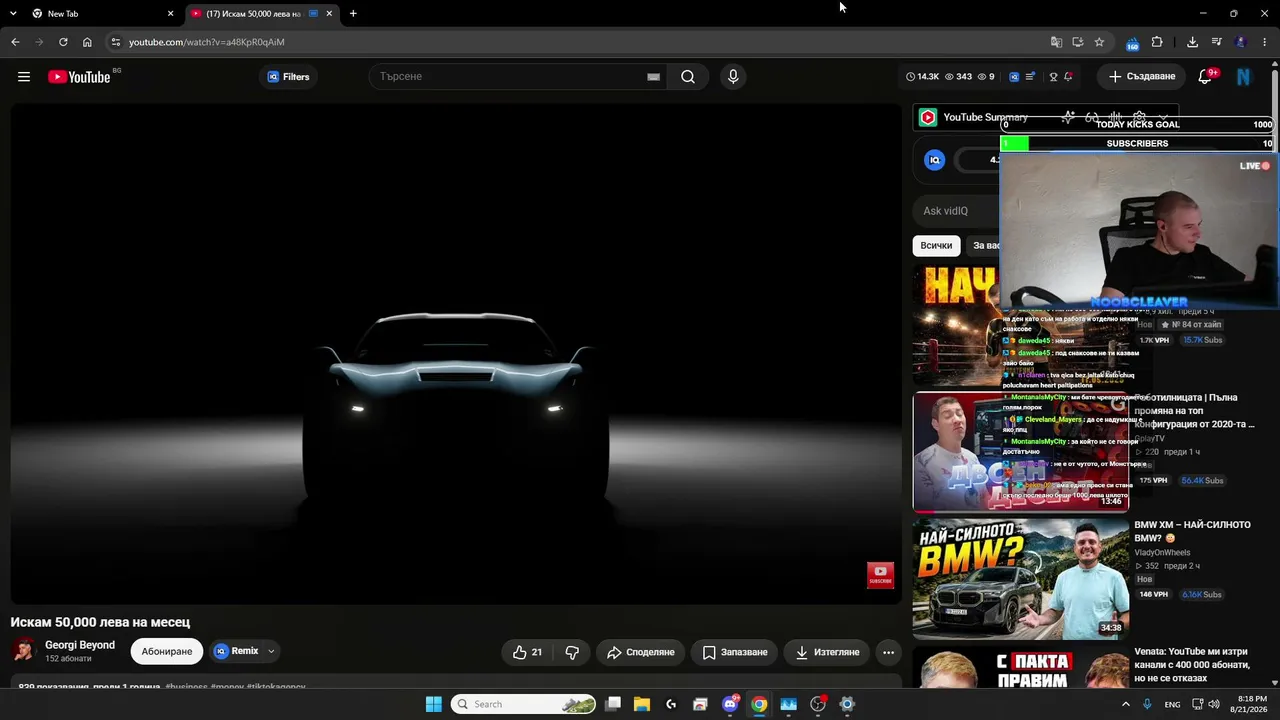The image size is (1280, 720).
Task: Select the Всички filter chip
Action: [x=936, y=245]
